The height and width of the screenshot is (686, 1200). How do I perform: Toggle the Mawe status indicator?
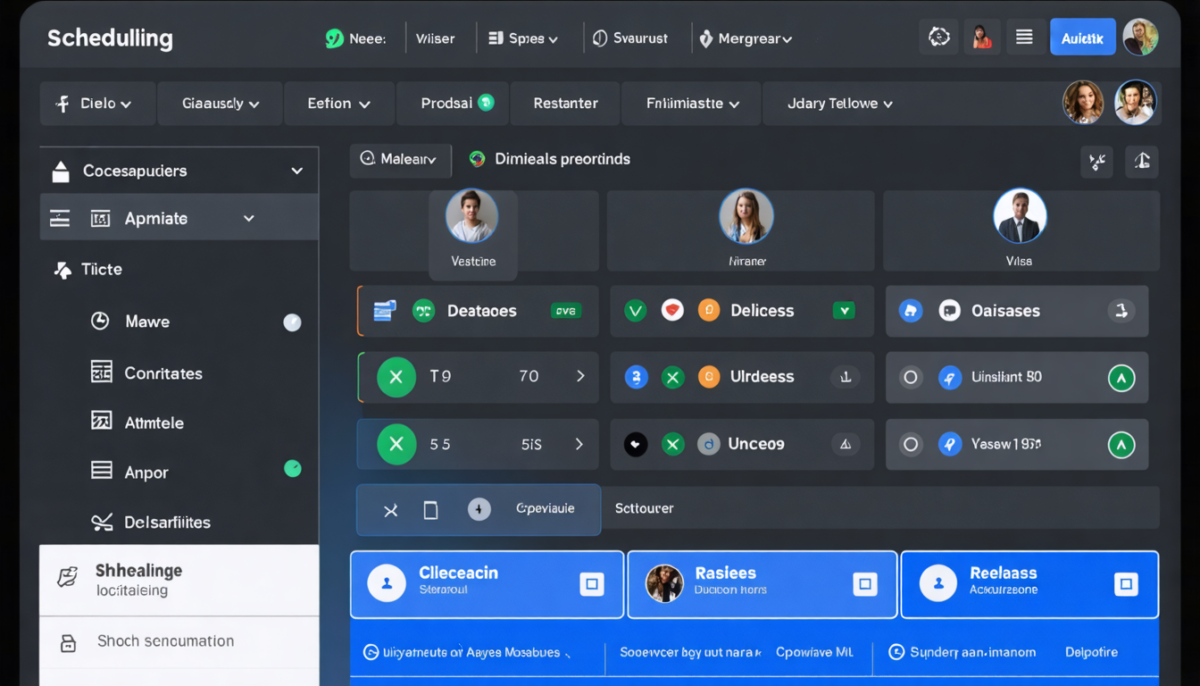(292, 322)
